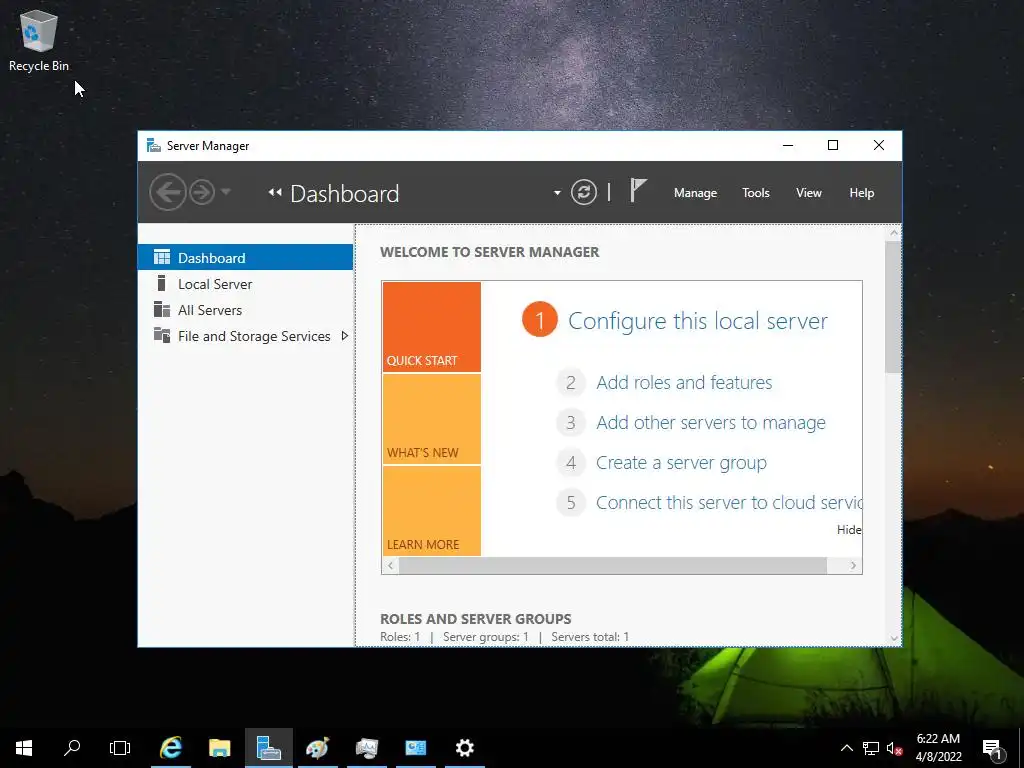1024x768 pixels.
Task: Open the Manage menu
Action: coord(696,193)
